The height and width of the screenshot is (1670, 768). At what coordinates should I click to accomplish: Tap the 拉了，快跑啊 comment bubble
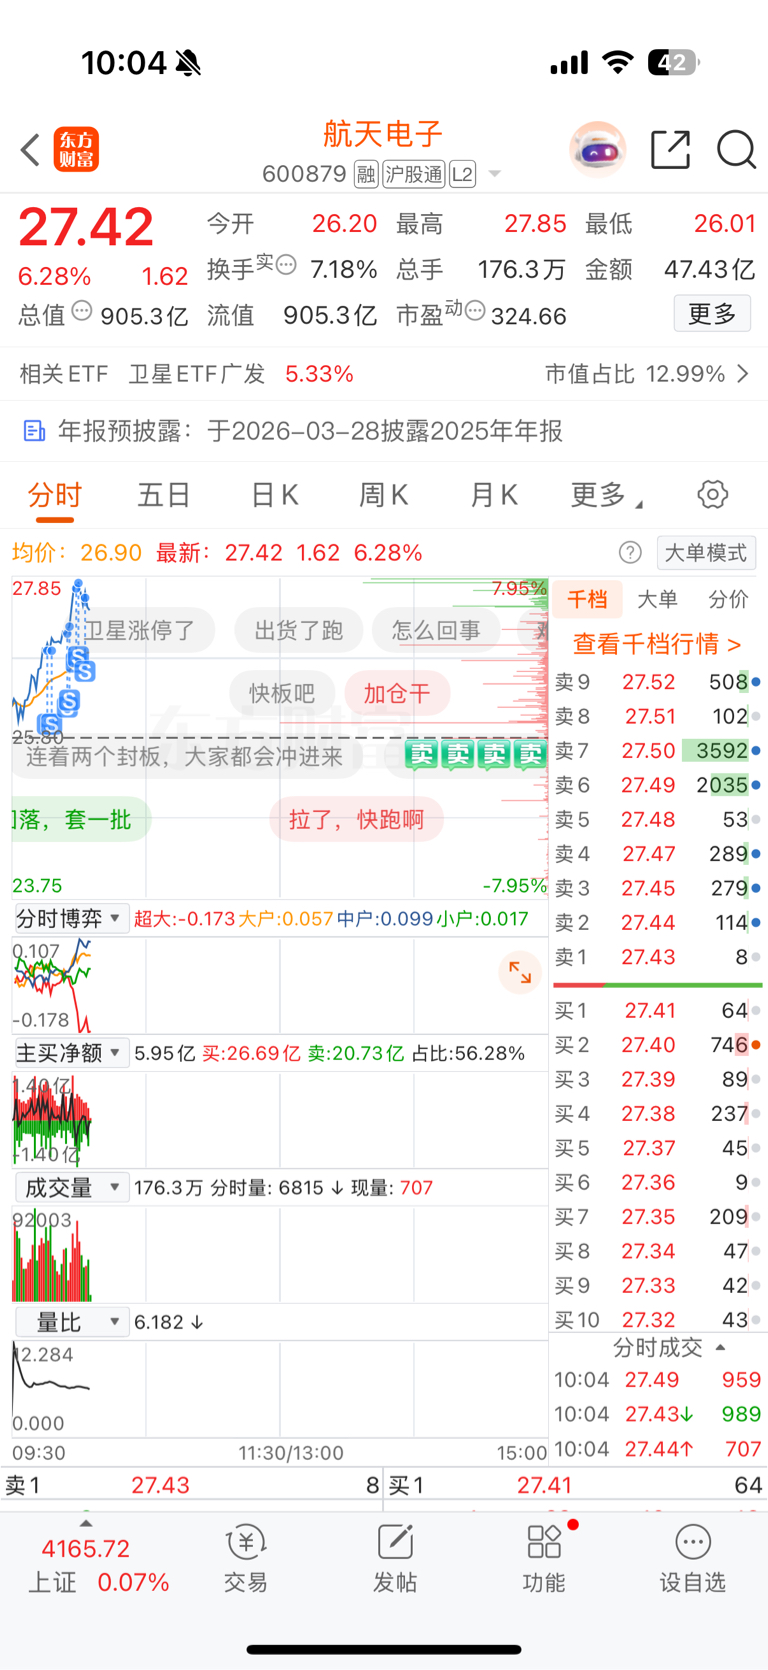[x=356, y=820]
